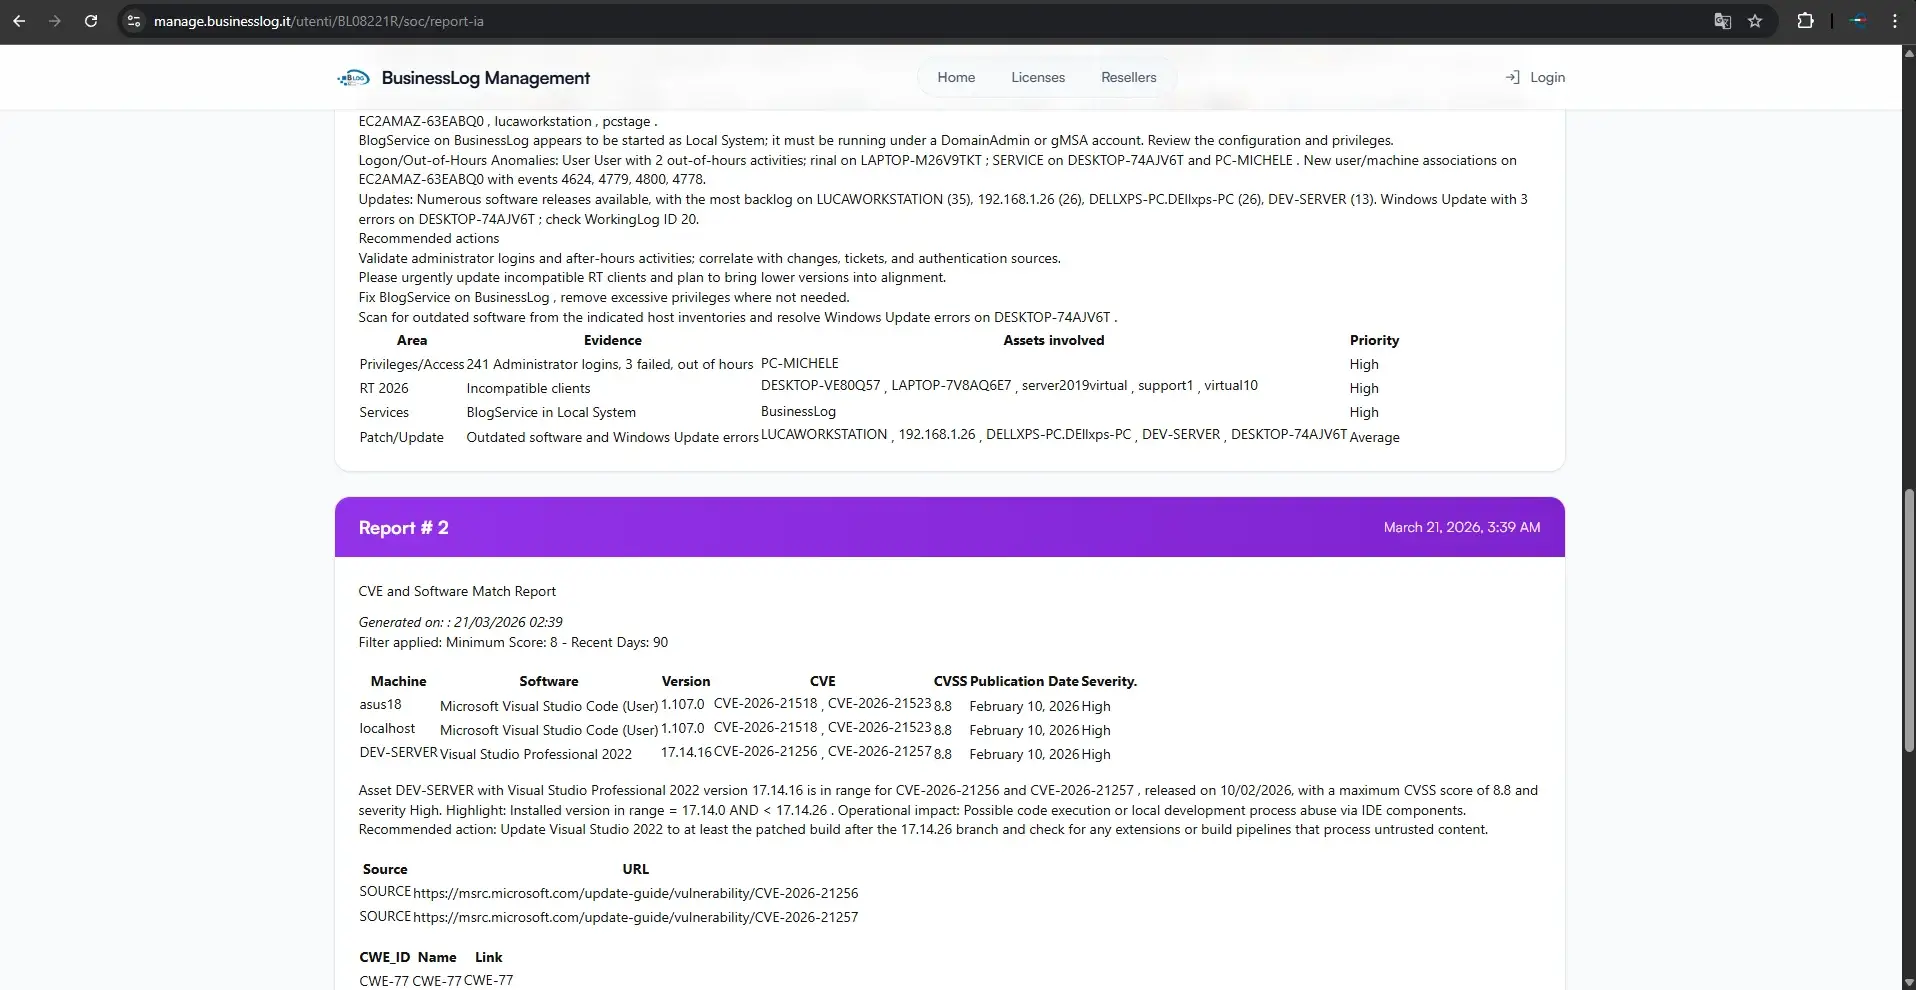1916x990 pixels.
Task: Click version 17.14.16 cell
Action: coord(686,752)
